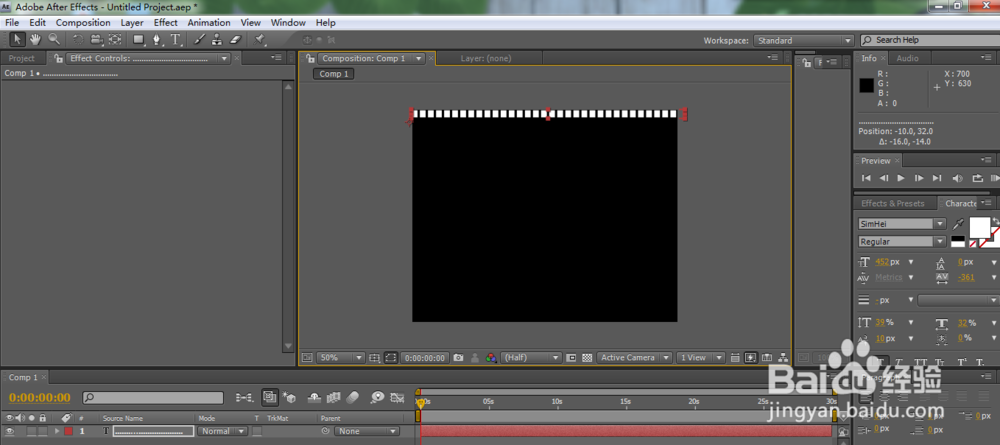Select the Pen tool
This screenshot has height=445, width=1000.
coord(157,40)
